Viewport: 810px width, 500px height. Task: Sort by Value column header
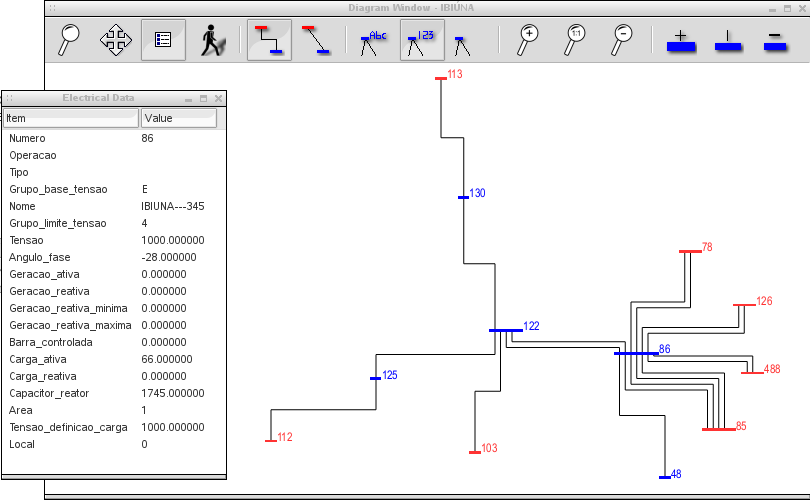179,118
